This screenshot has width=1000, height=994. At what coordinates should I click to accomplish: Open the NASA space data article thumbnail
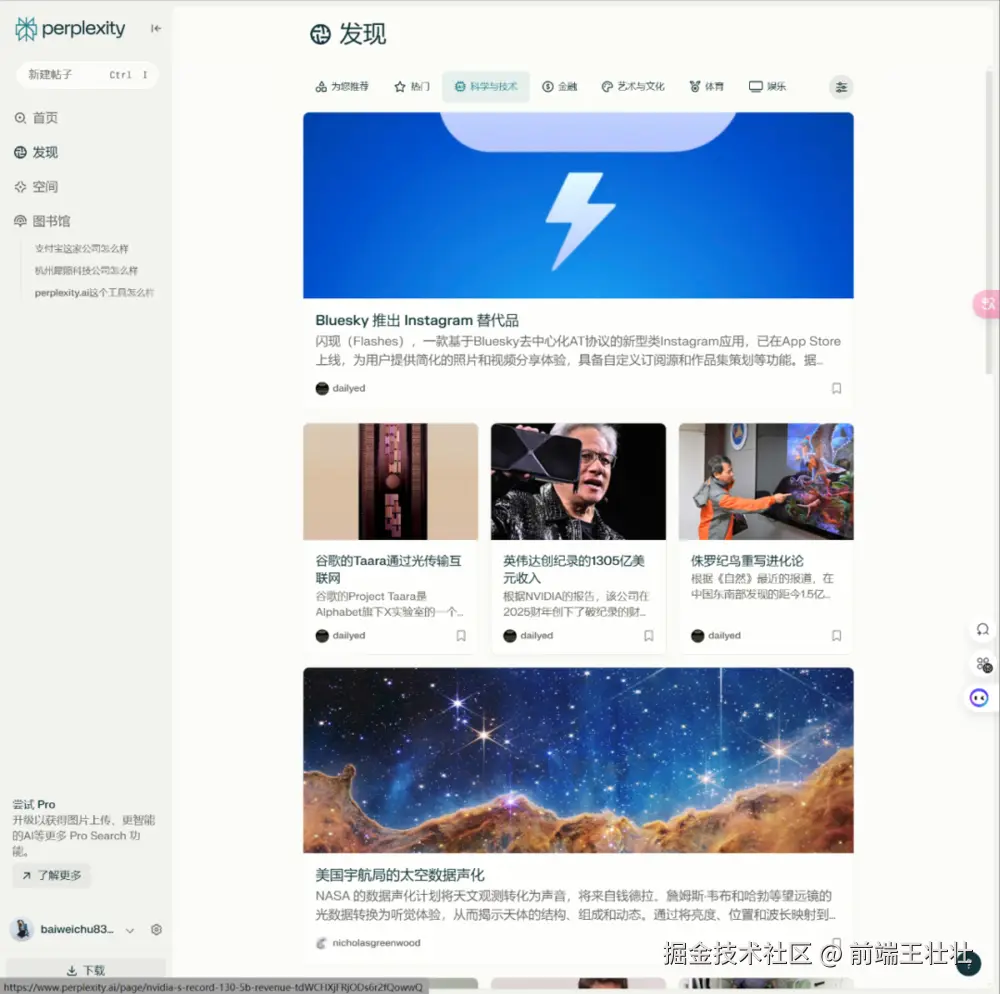click(x=578, y=758)
